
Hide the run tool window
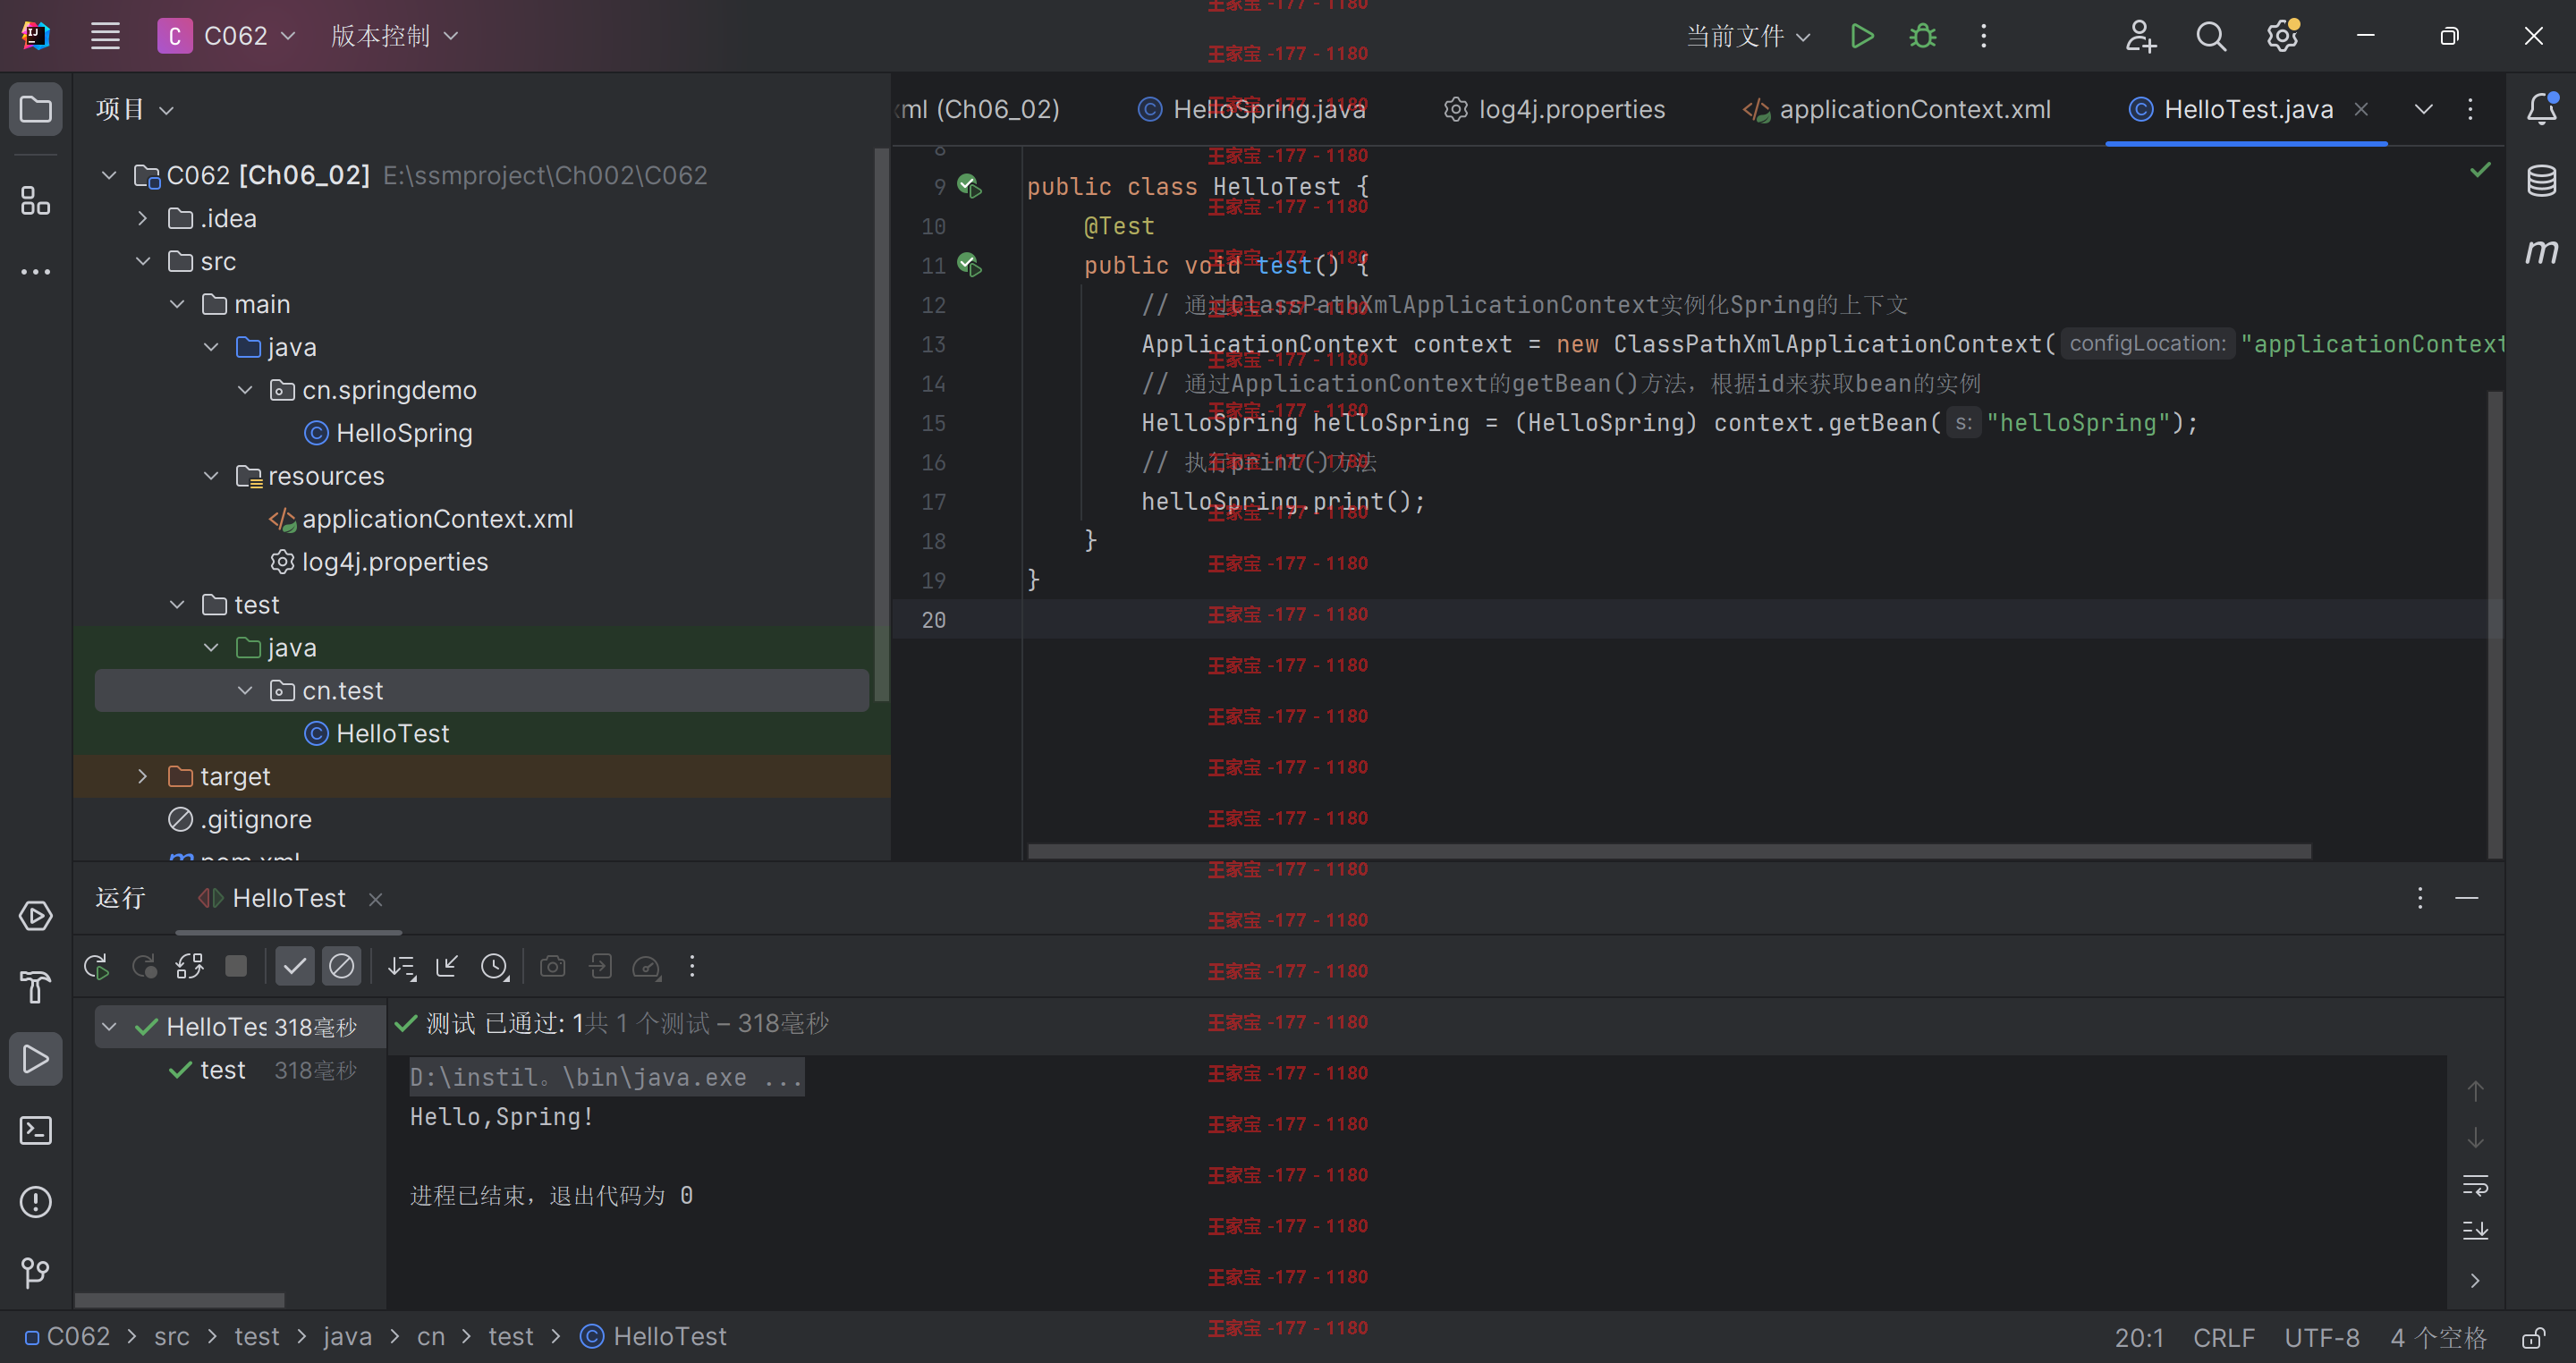pyautogui.click(x=2467, y=898)
